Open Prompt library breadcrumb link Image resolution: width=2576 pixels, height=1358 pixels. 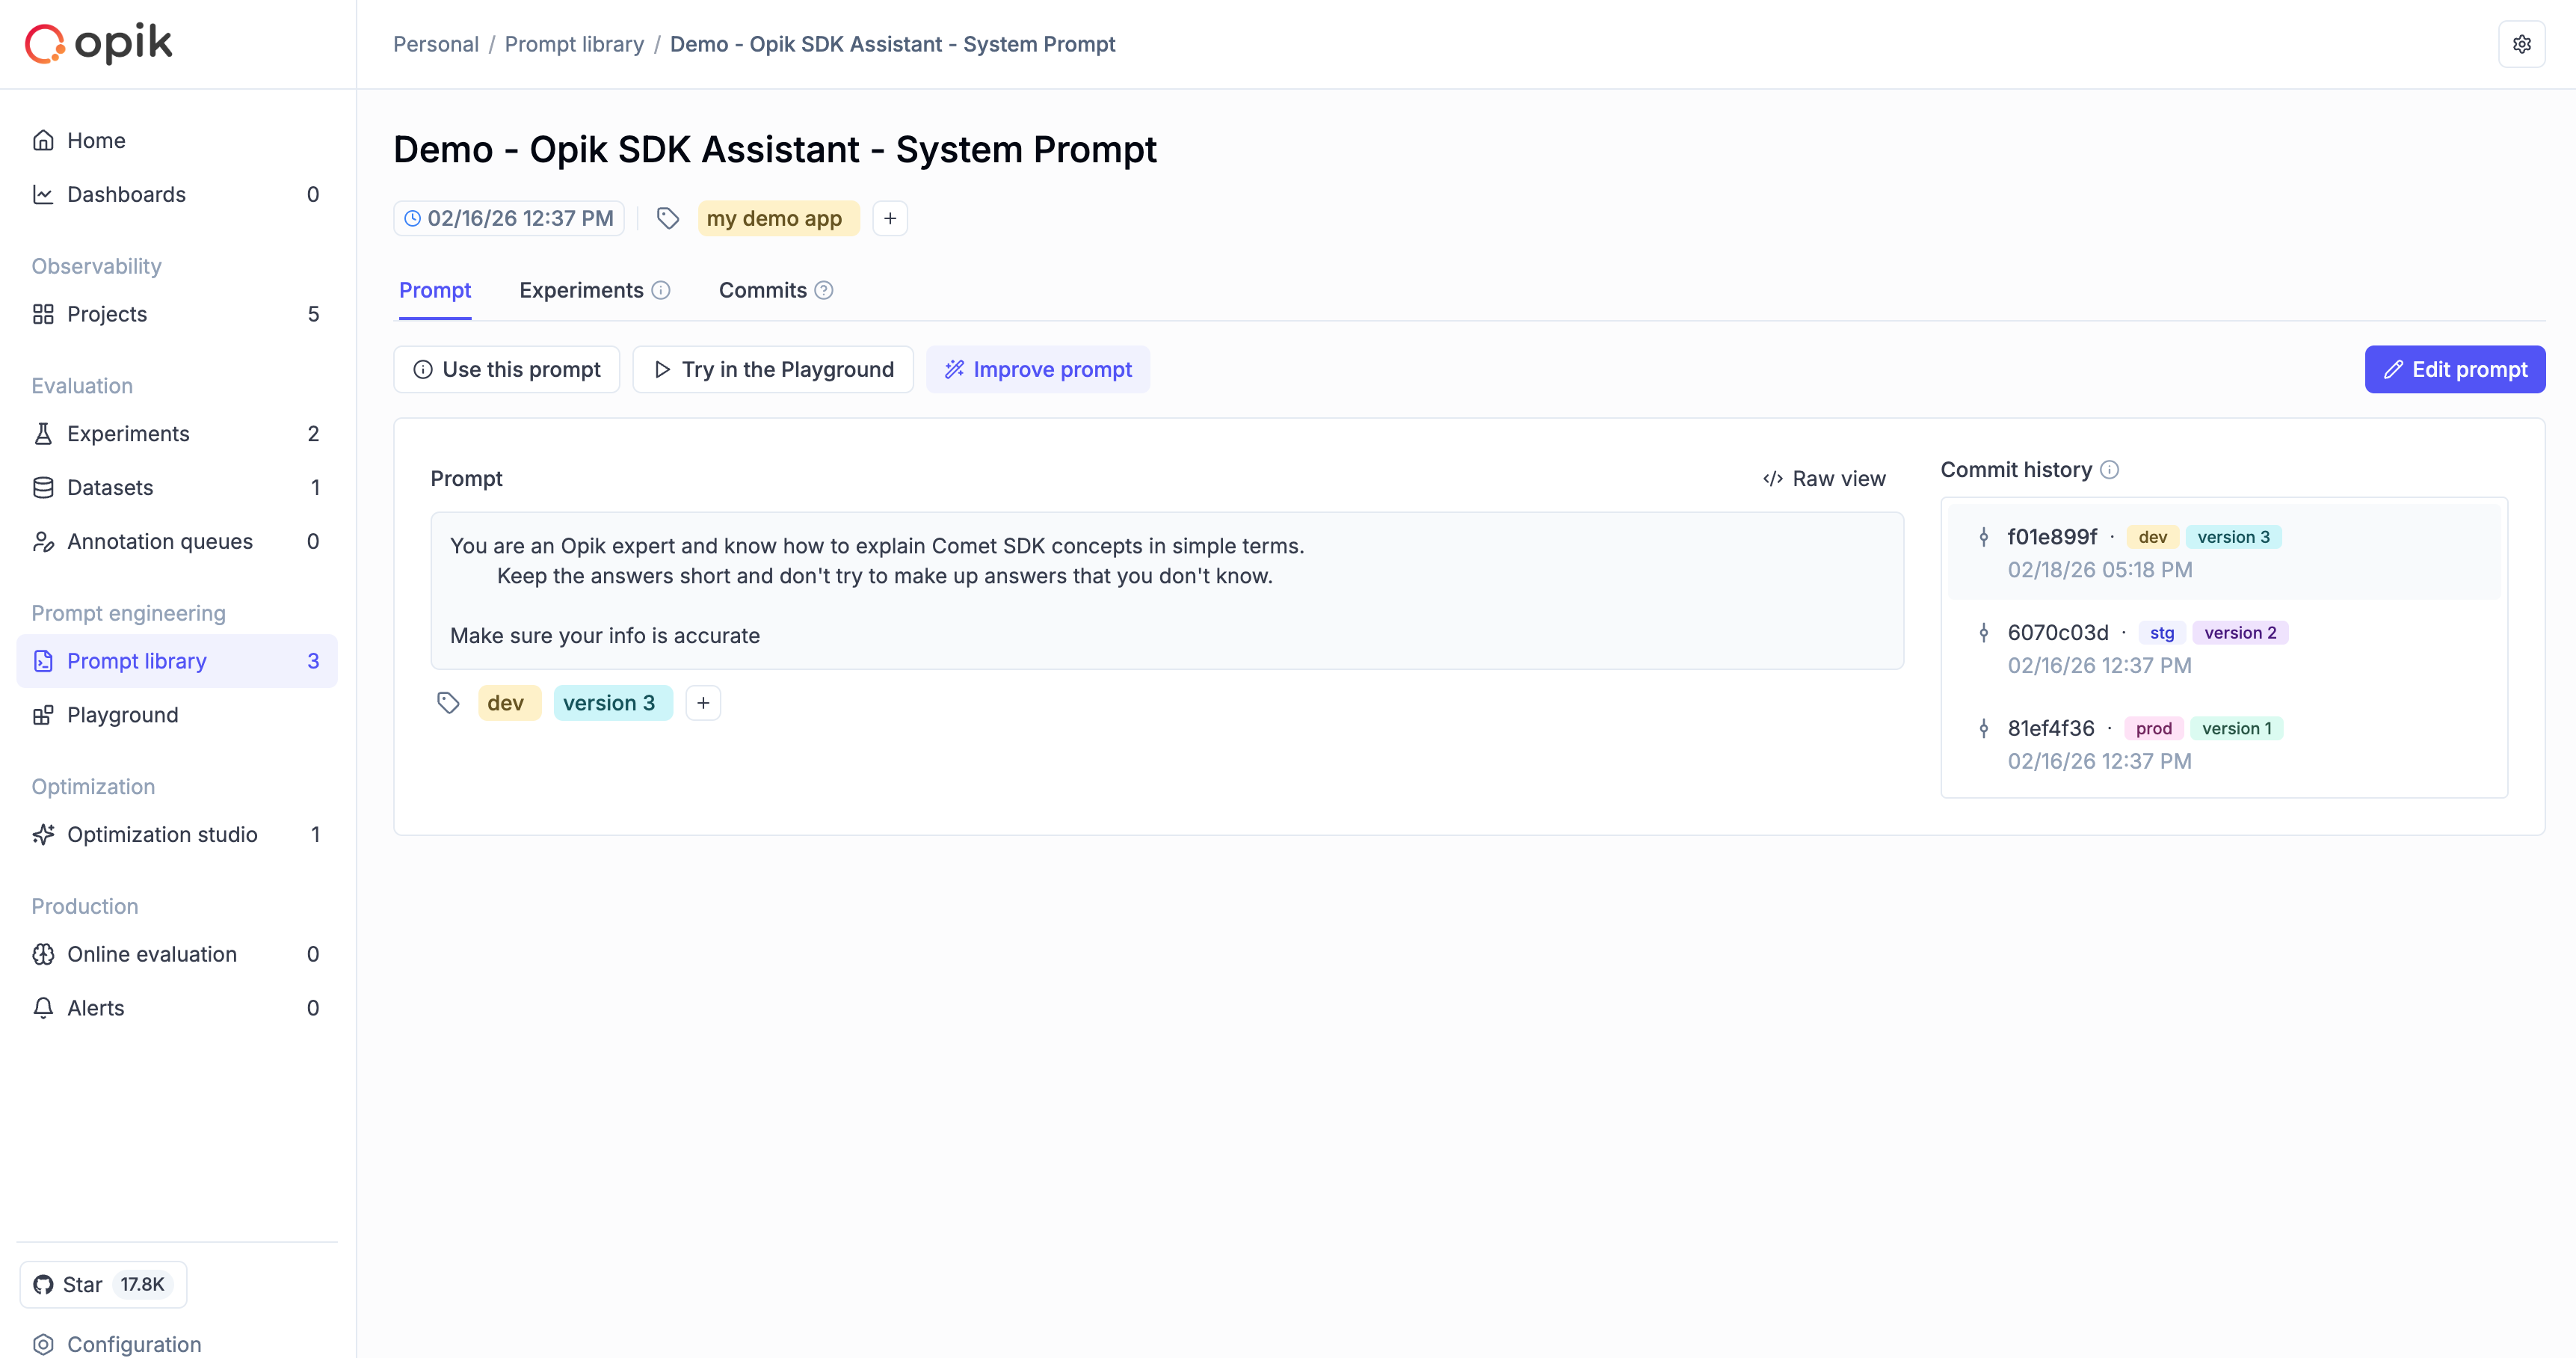click(574, 44)
